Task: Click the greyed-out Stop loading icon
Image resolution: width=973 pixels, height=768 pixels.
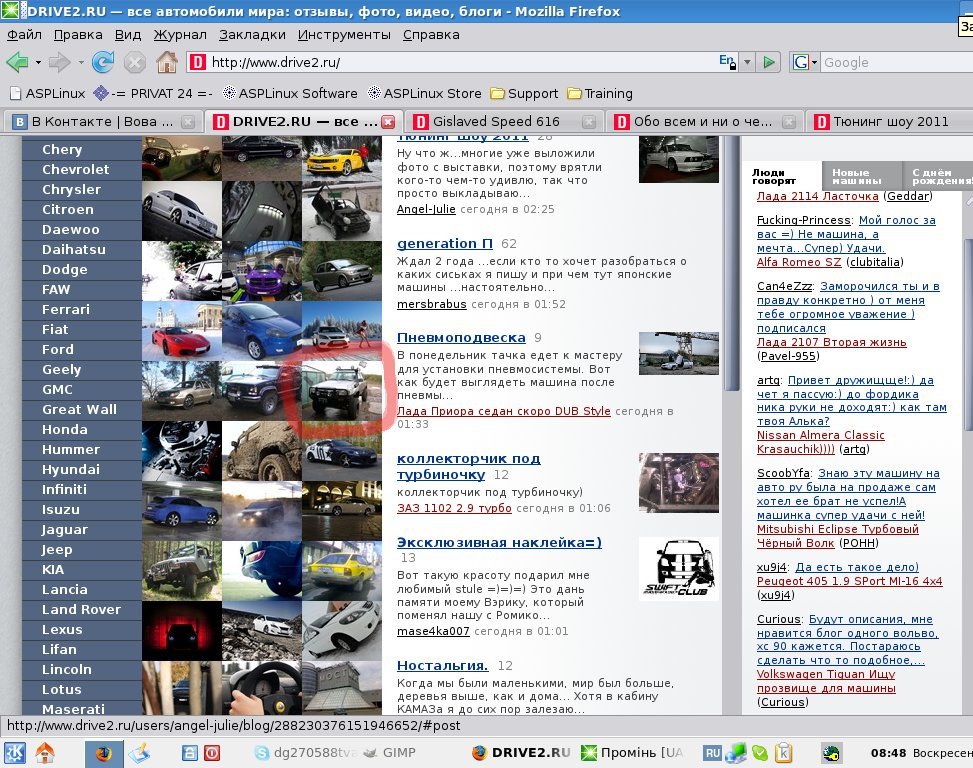Action: click(x=135, y=63)
